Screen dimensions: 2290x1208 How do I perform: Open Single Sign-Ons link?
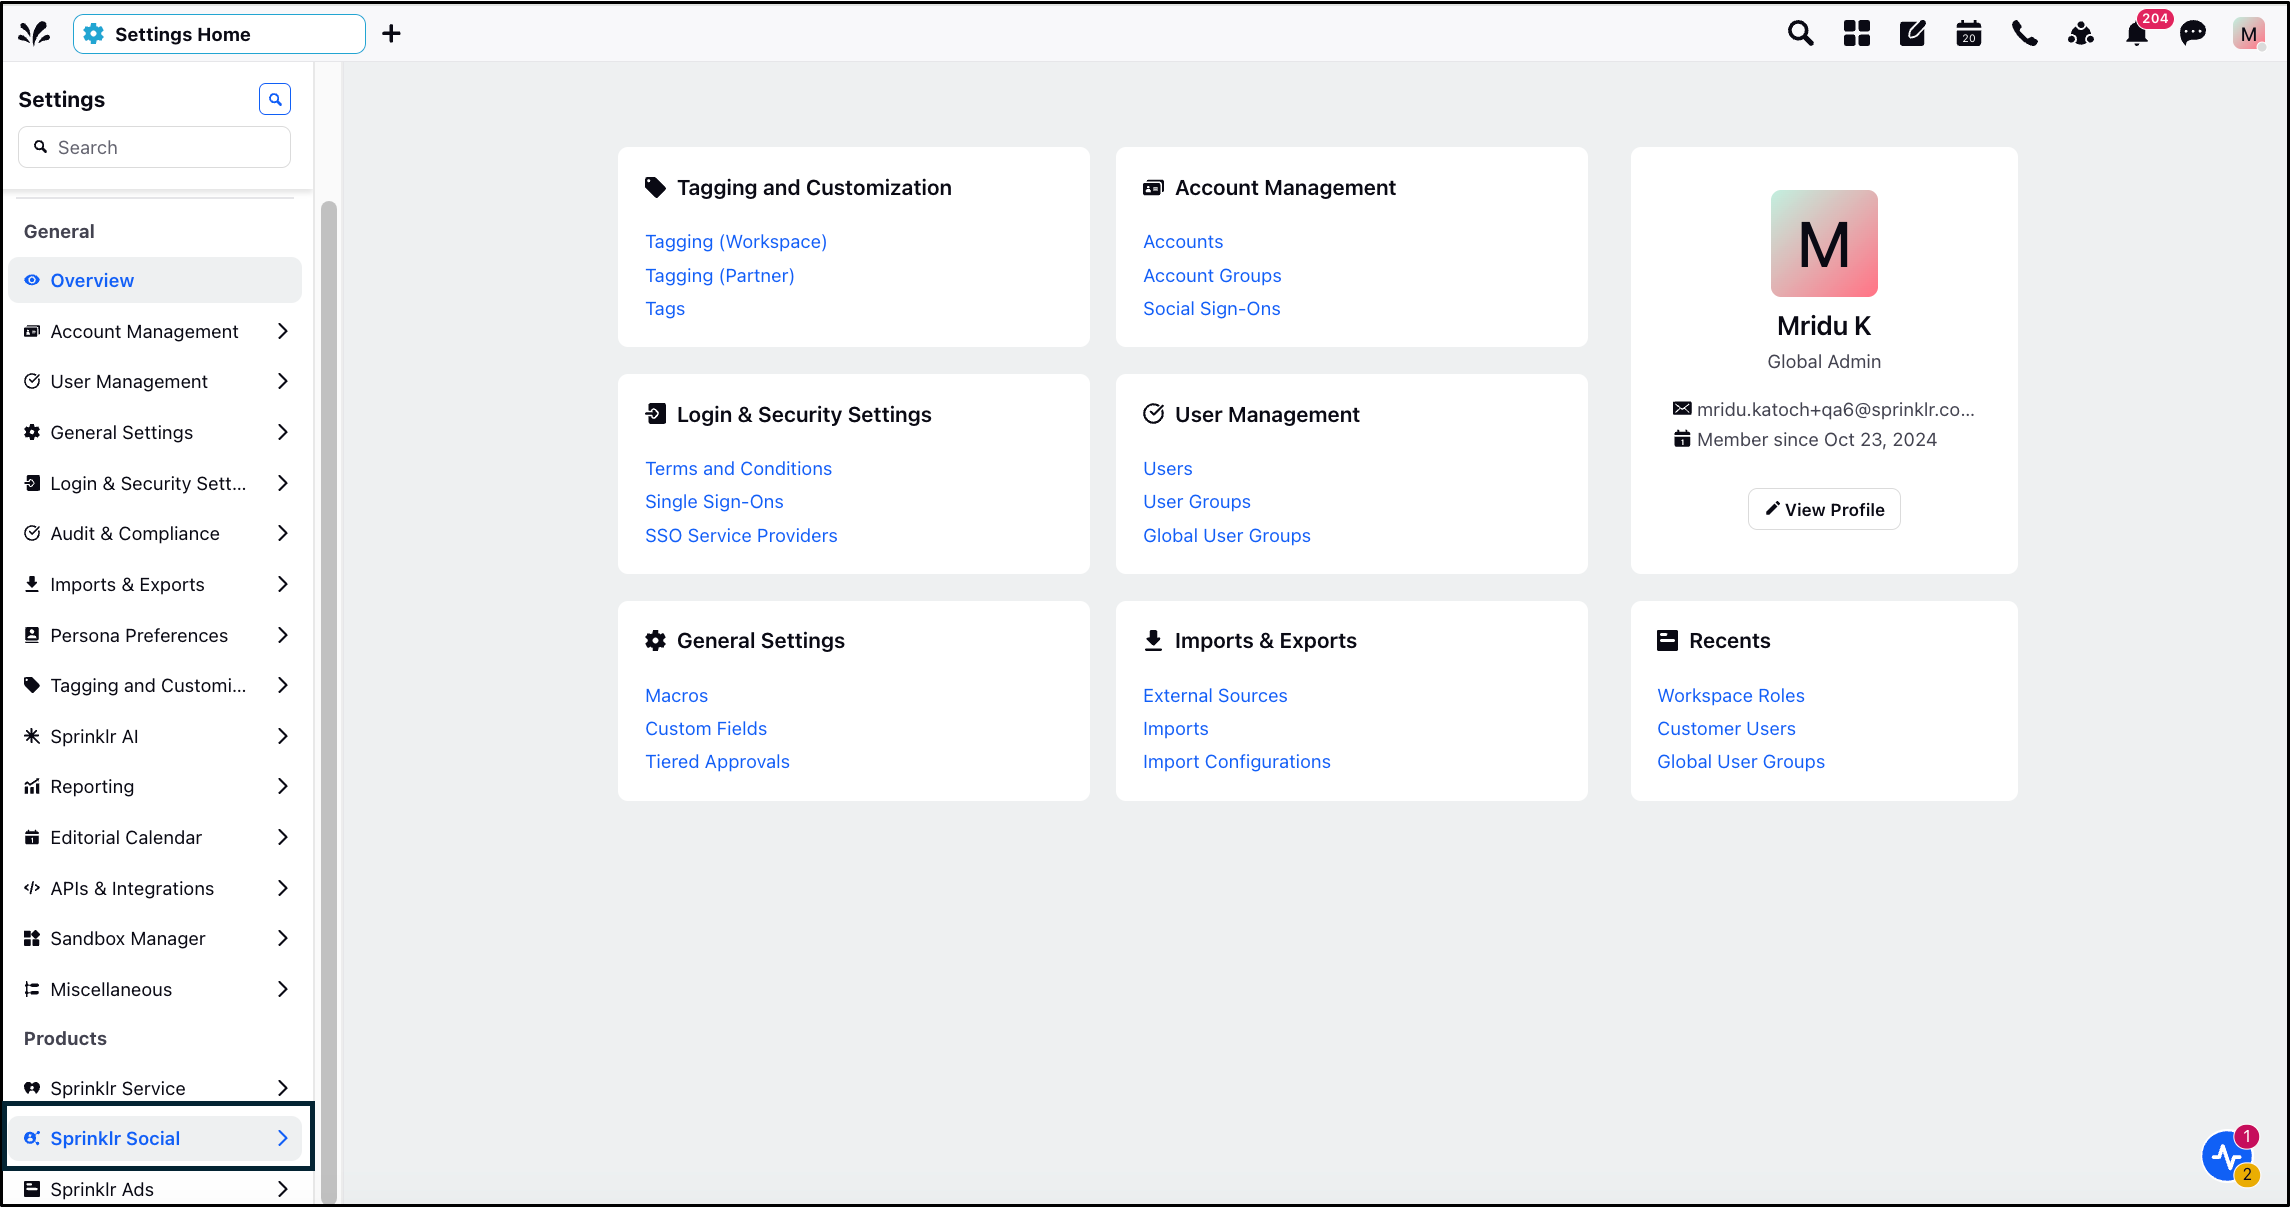pyautogui.click(x=714, y=501)
